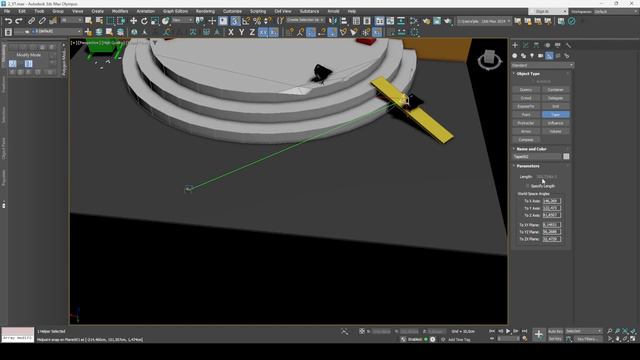
Task: Click the Protractor helper button
Action: [x=526, y=123]
